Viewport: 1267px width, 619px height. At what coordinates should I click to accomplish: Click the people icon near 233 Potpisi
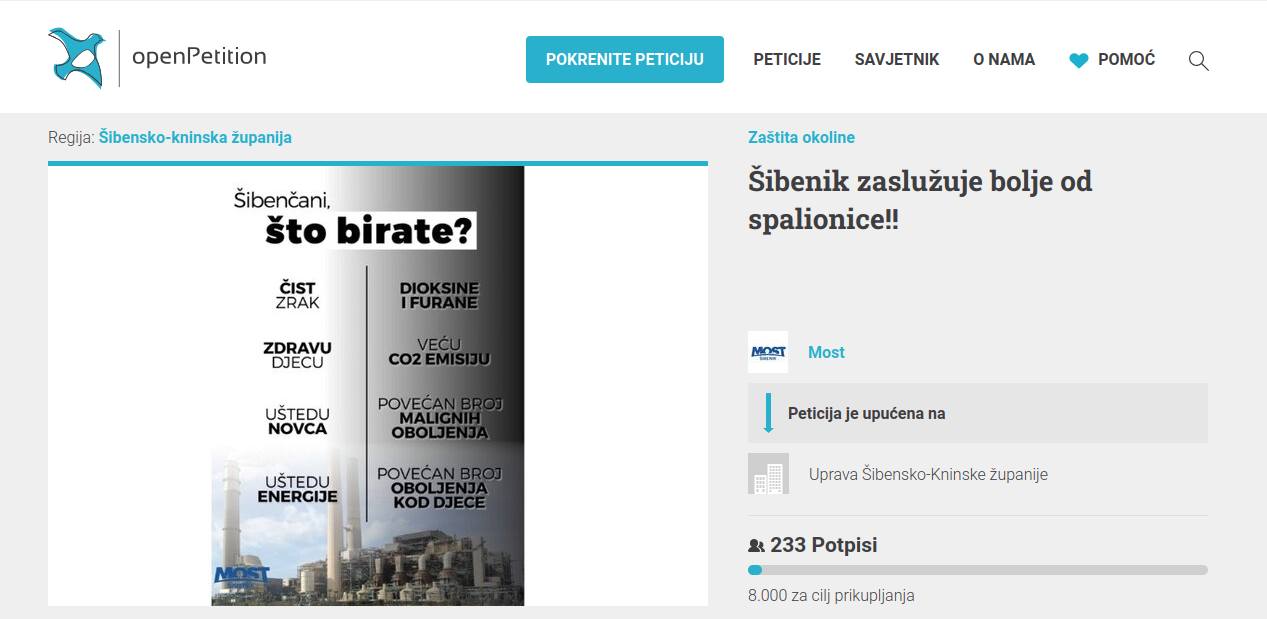click(756, 546)
